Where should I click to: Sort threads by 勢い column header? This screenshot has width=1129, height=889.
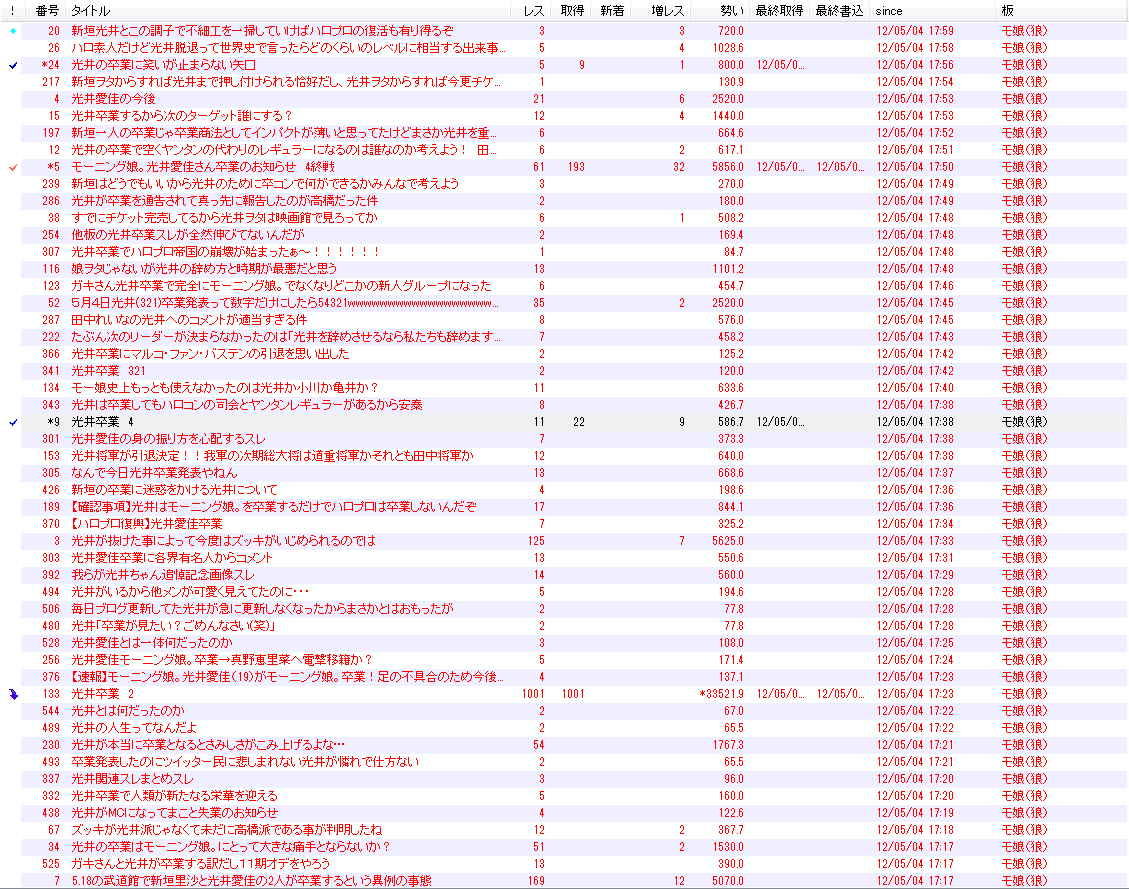pos(721,11)
